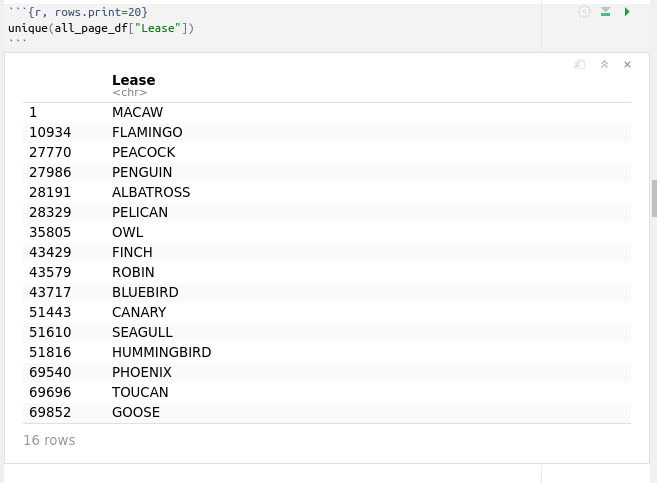Click the PHOENIX lease value
The width and height of the screenshot is (657, 483).
(x=142, y=372)
